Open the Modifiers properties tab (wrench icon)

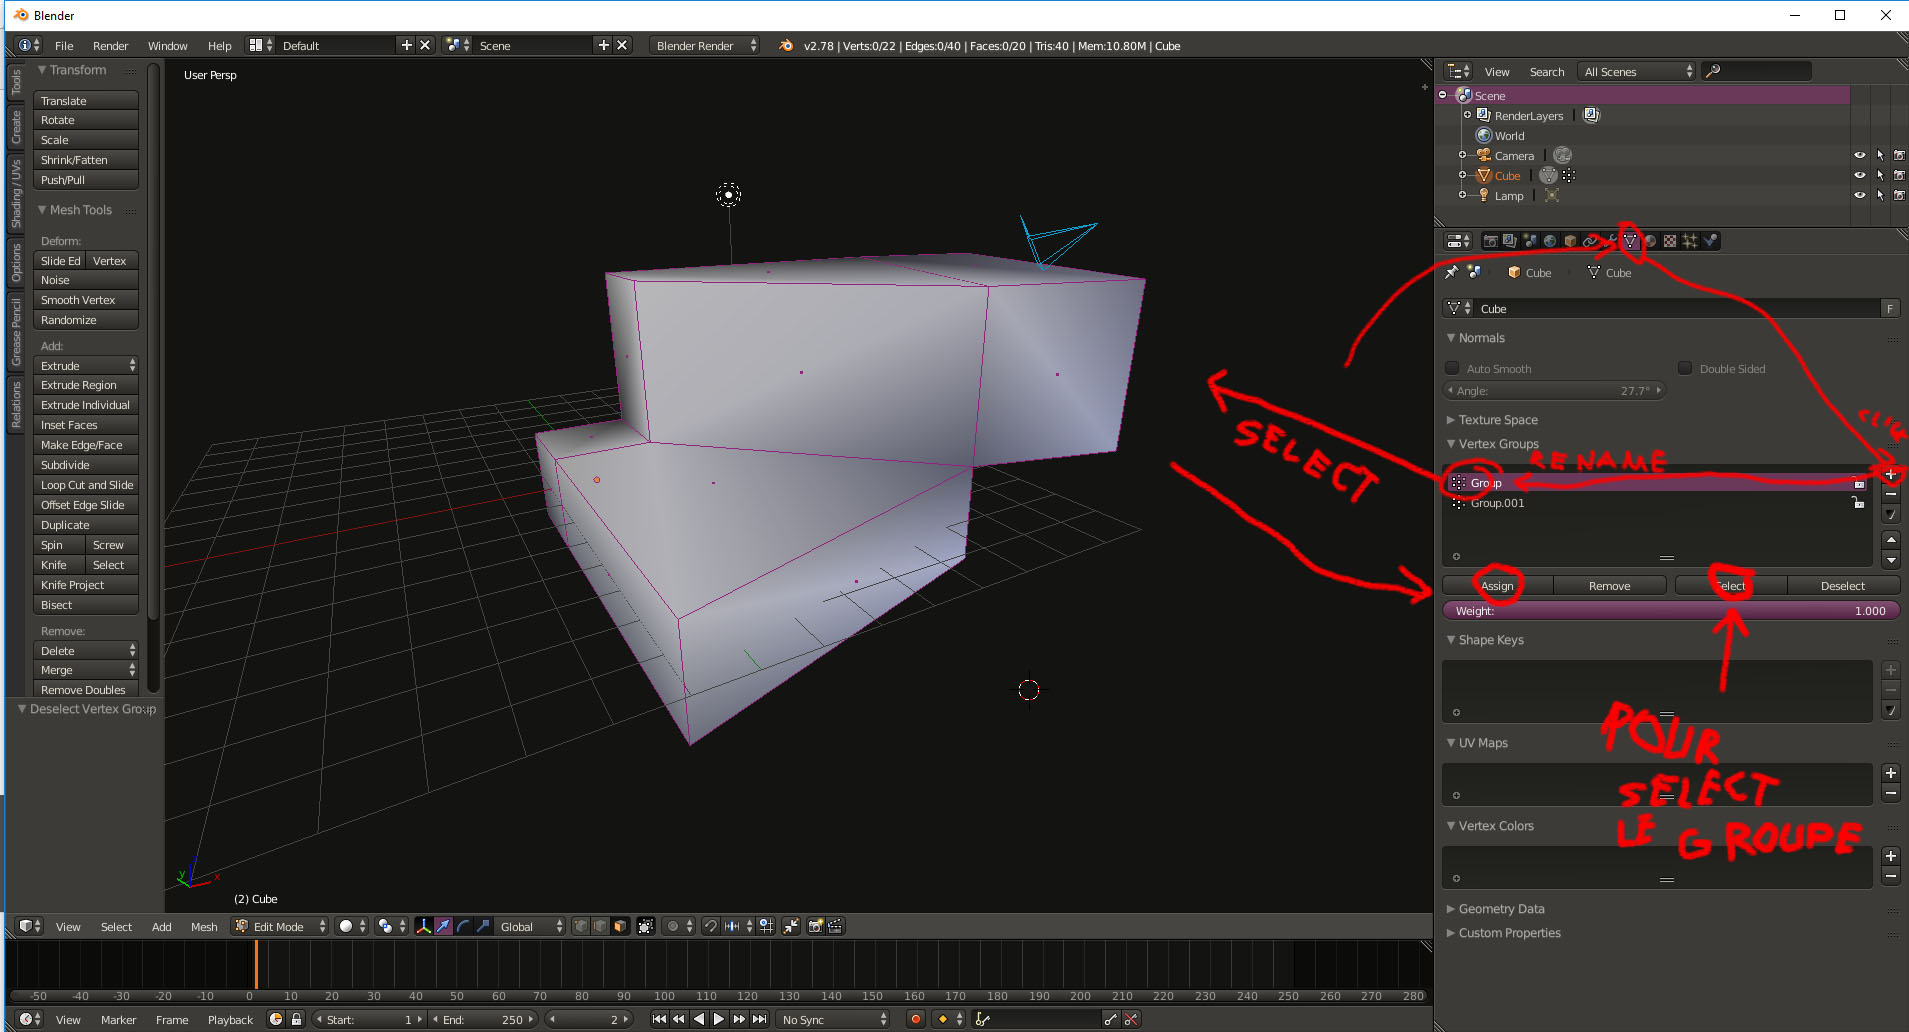[1612, 241]
